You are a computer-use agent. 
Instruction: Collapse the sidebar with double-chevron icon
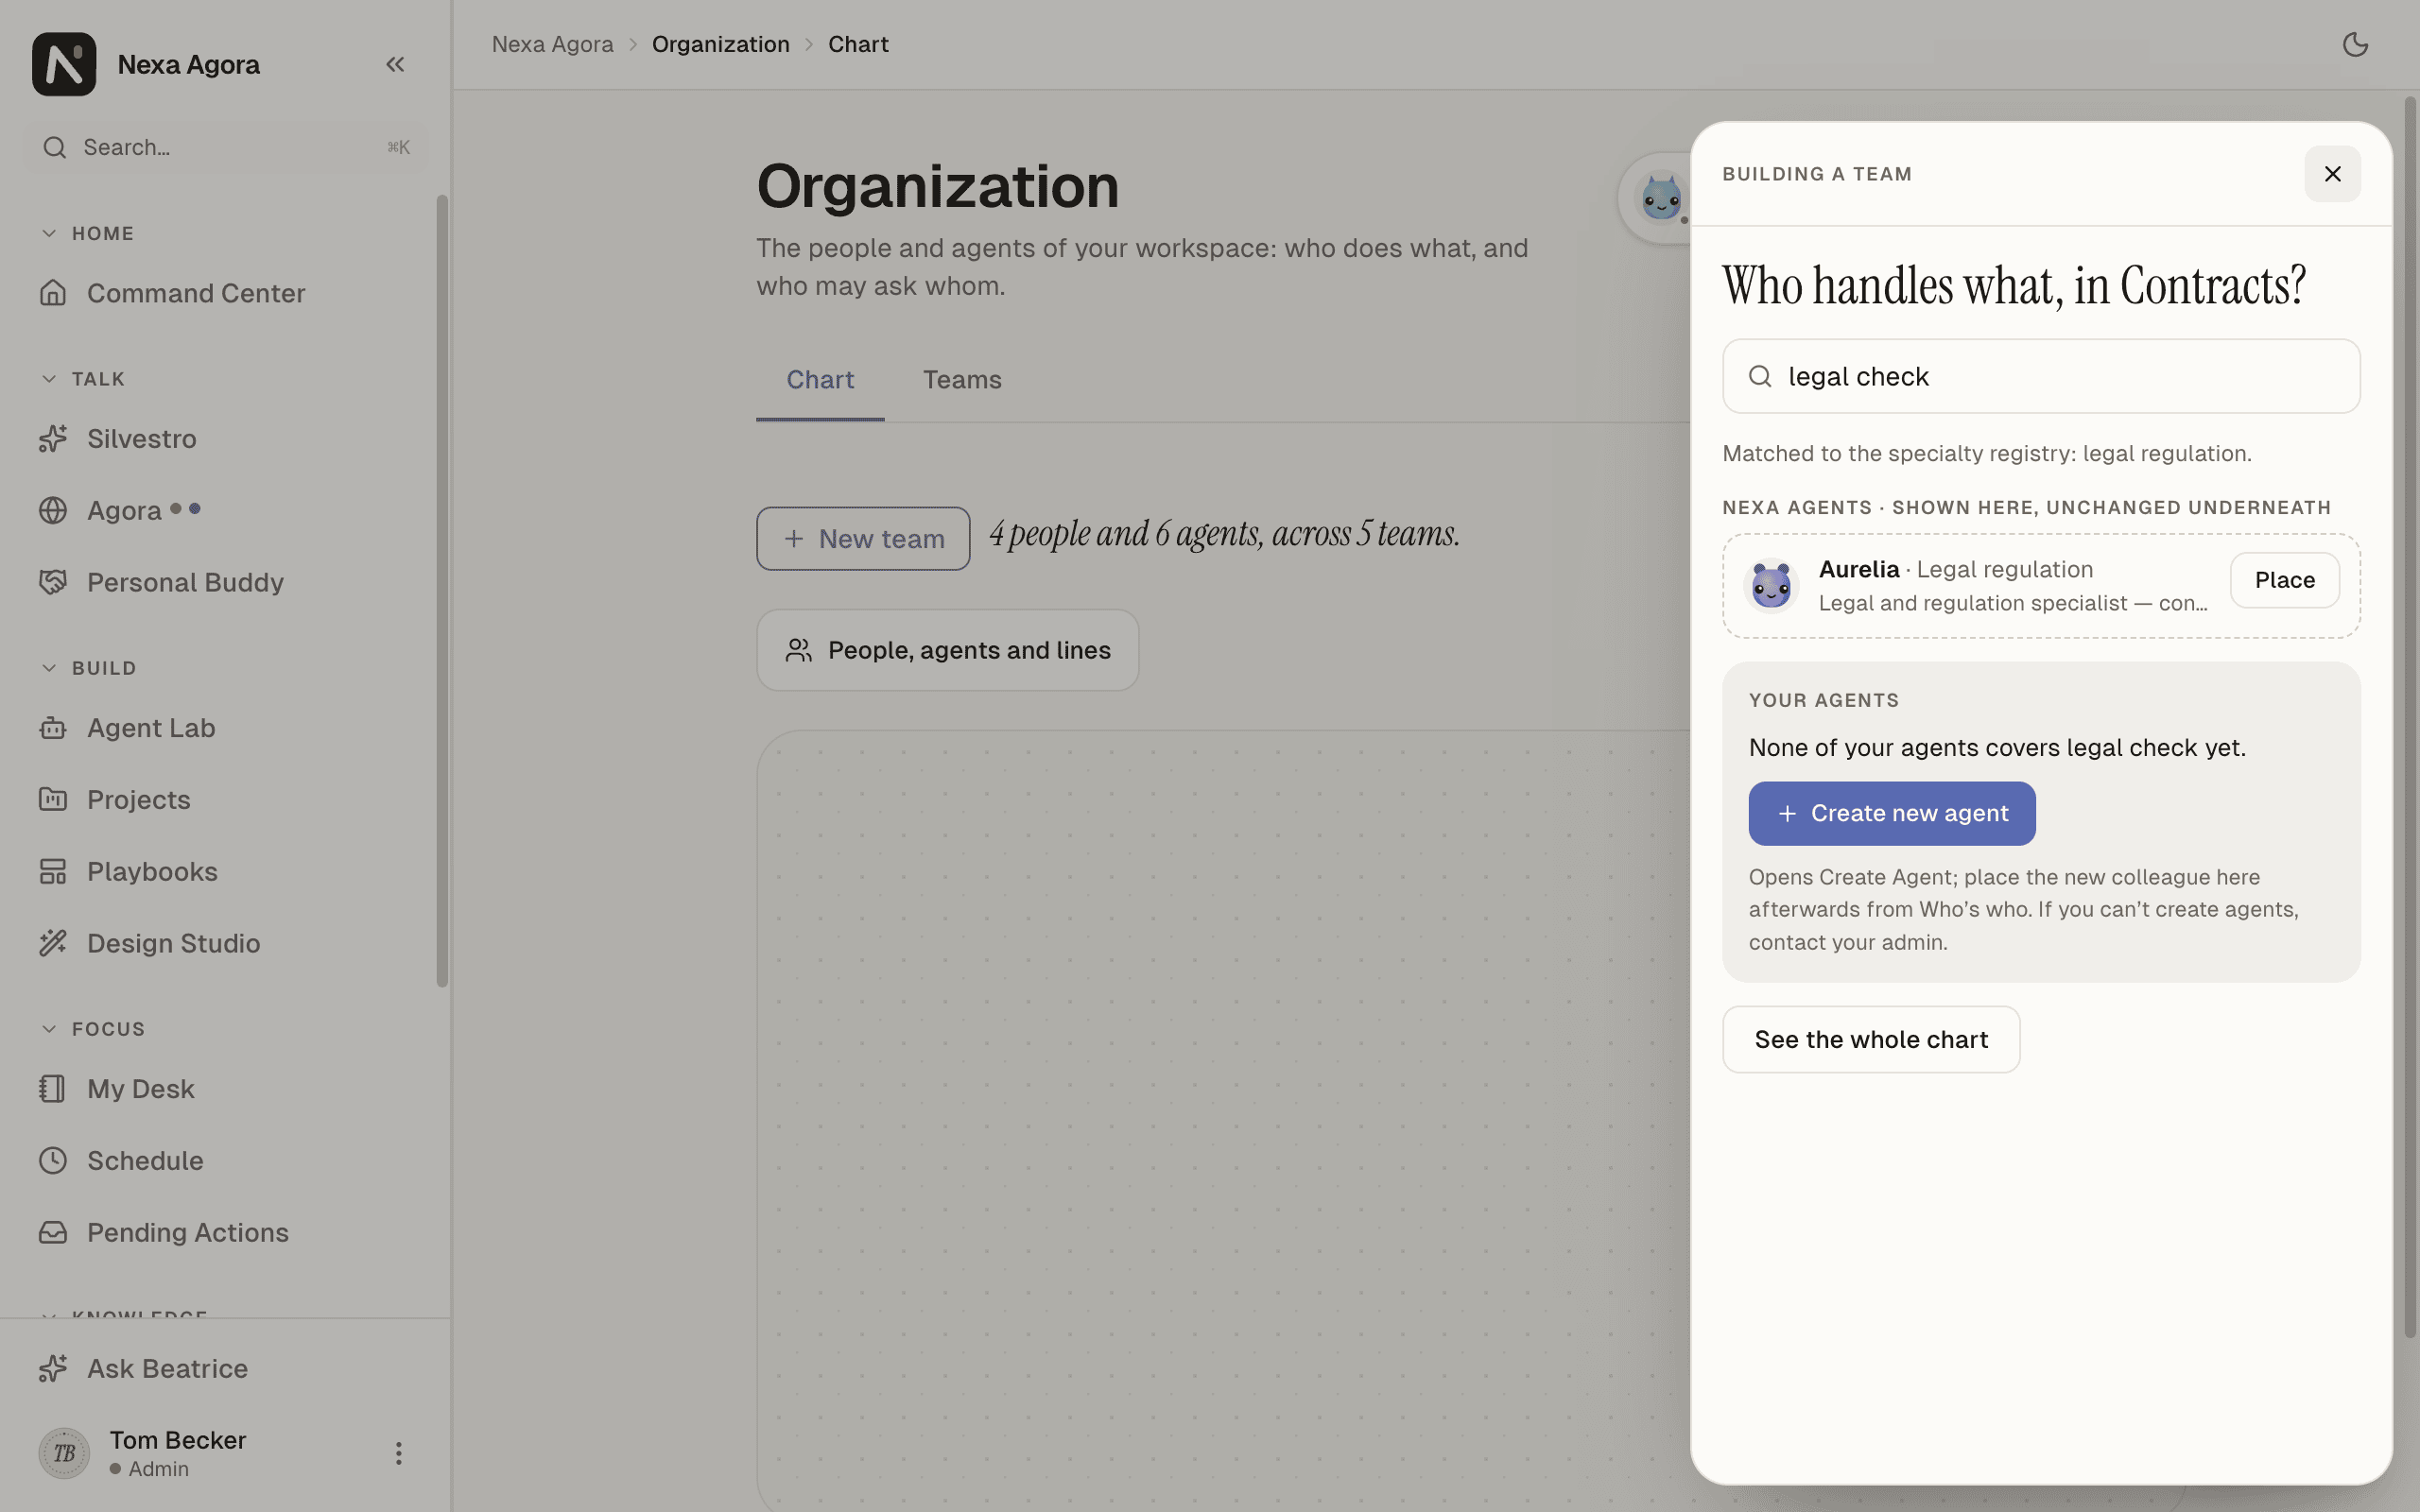[x=395, y=64]
